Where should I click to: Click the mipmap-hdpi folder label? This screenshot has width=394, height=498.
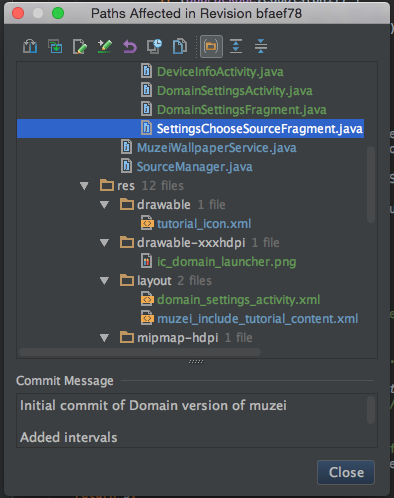[x=178, y=338]
